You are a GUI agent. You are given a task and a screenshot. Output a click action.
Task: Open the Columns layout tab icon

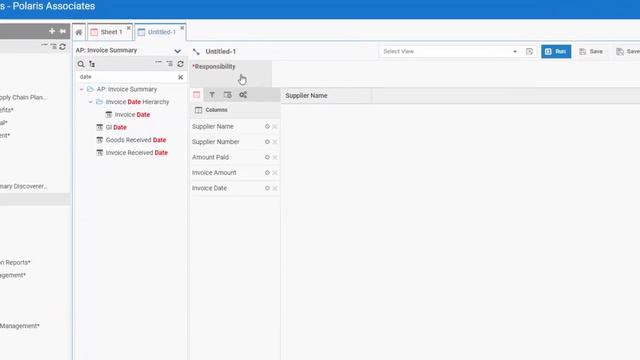coord(196,95)
